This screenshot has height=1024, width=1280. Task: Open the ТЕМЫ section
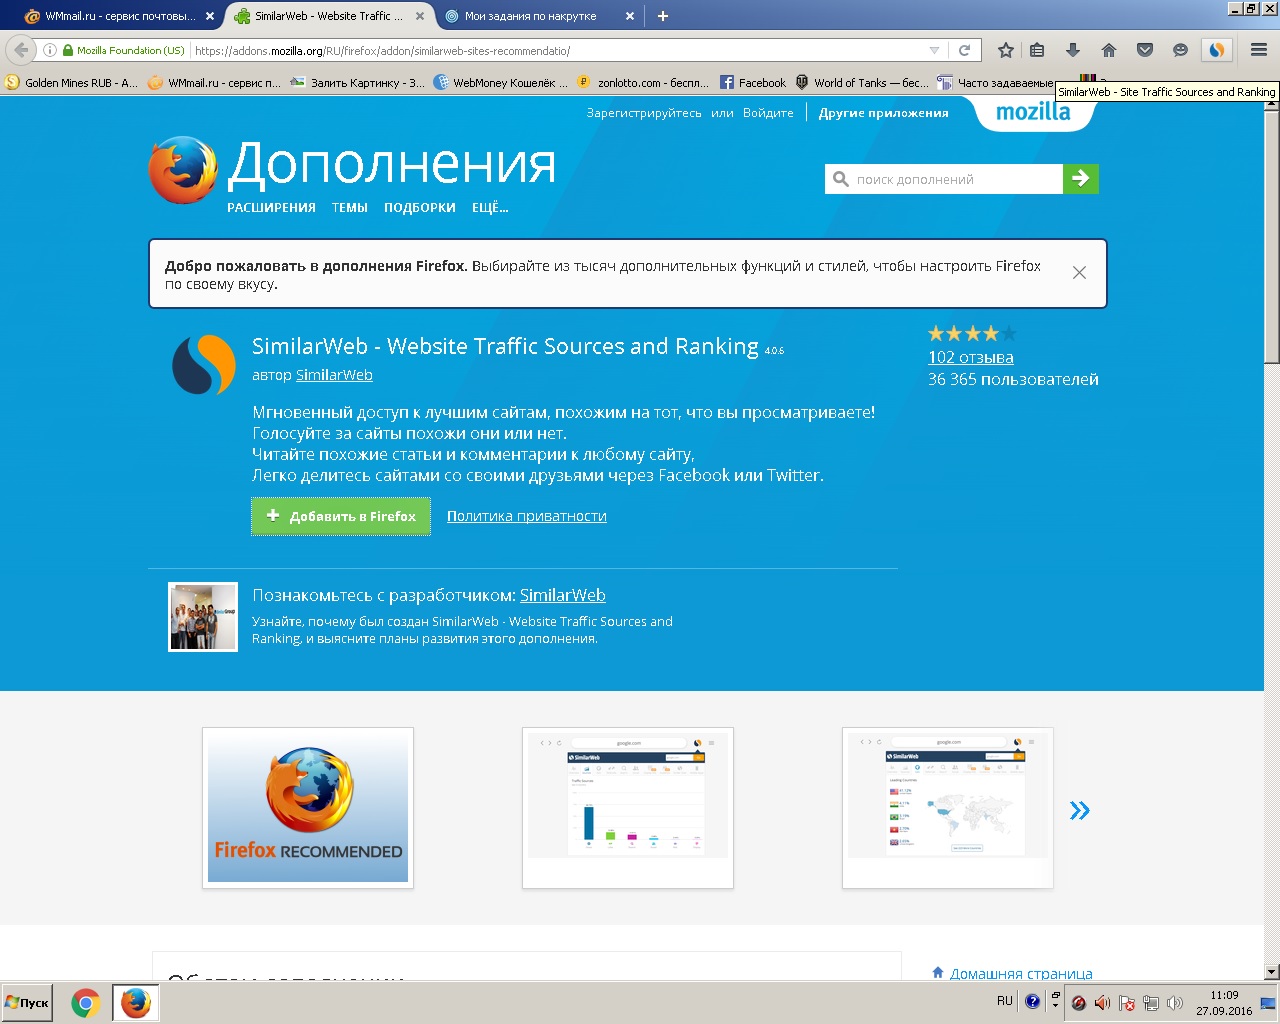click(x=350, y=208)
